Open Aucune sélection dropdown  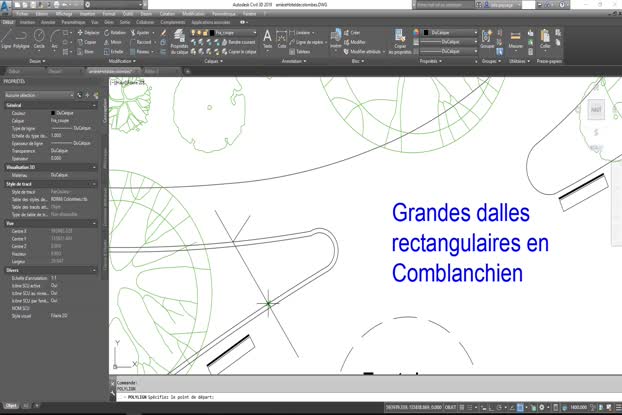(38, 95)
